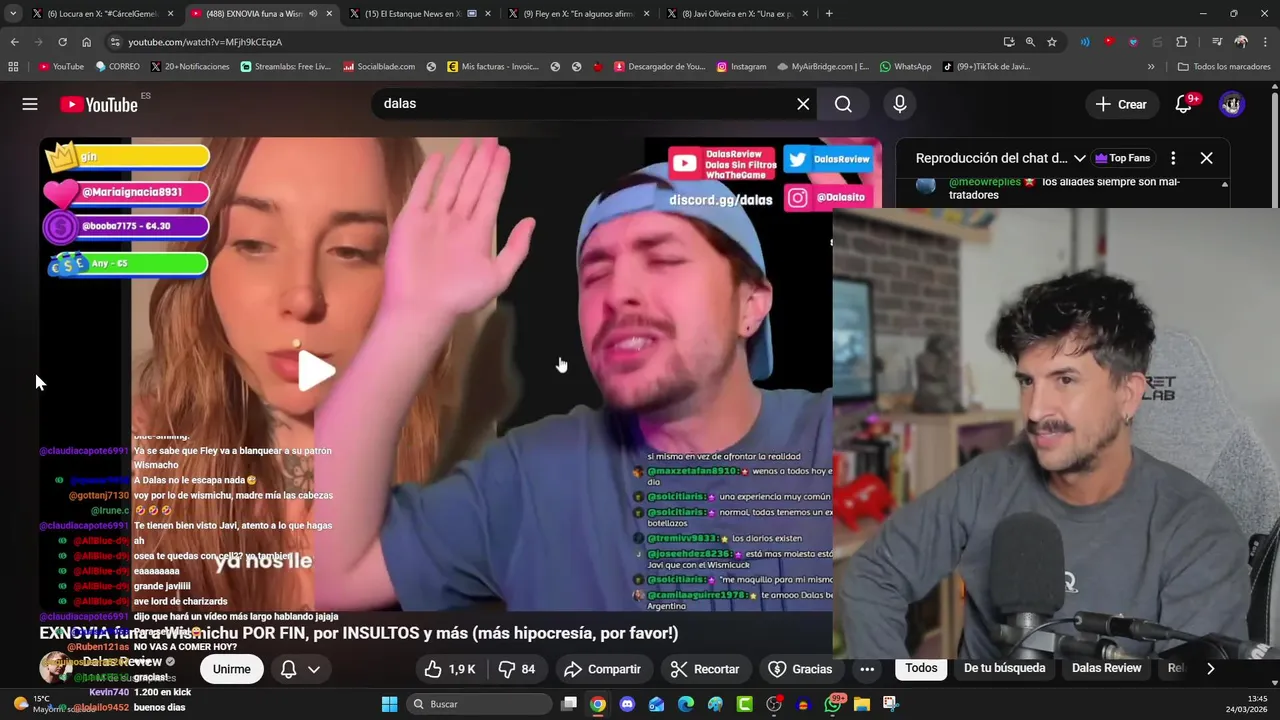This screenshot has height=720, width=1280.
Task: Open the apps grid in bookmarks bar
Action: pyautogui.click(x=13, y=67)
